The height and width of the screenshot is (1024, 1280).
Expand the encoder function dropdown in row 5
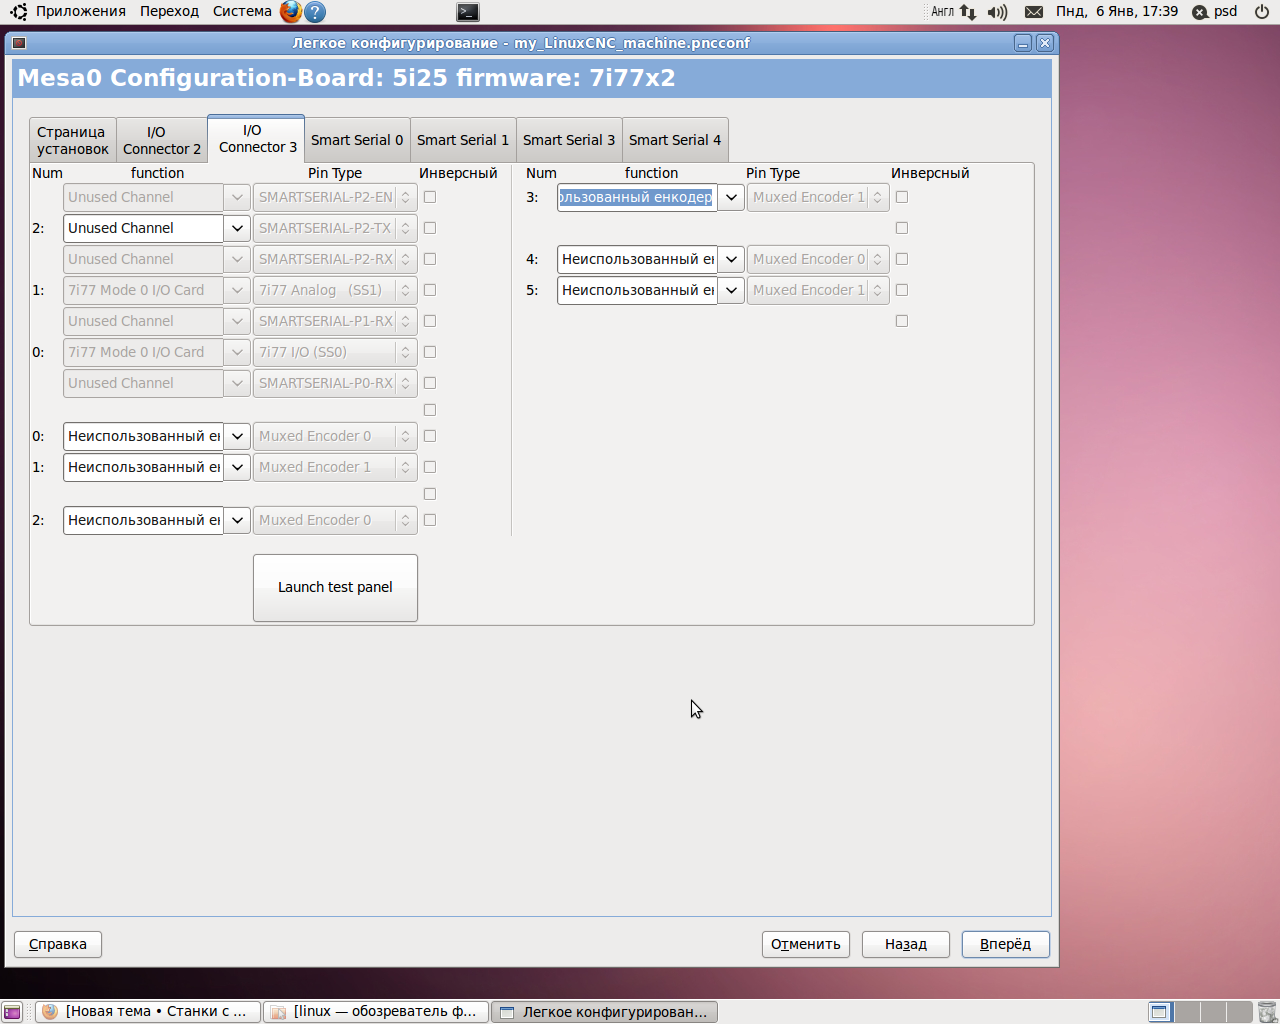click(731, 290)
